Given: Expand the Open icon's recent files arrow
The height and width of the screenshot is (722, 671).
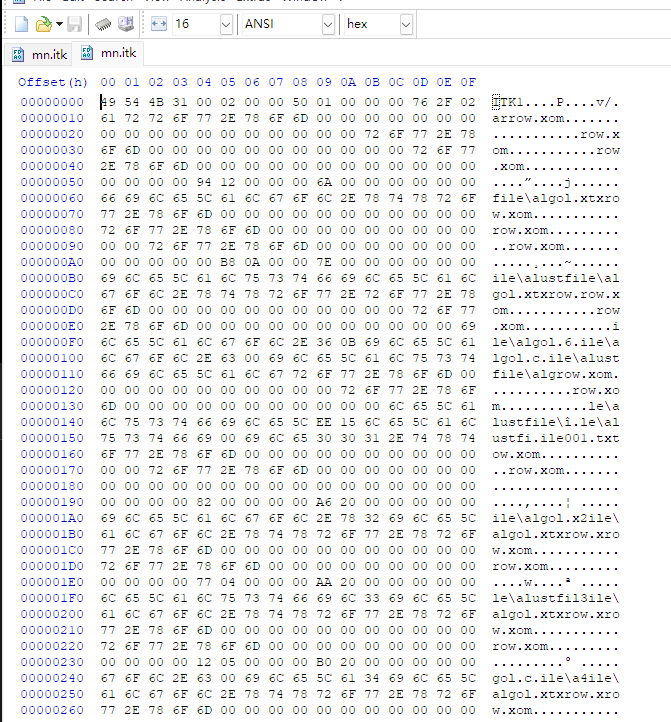Looking at the screenshot, I should (x=59, y=24).
